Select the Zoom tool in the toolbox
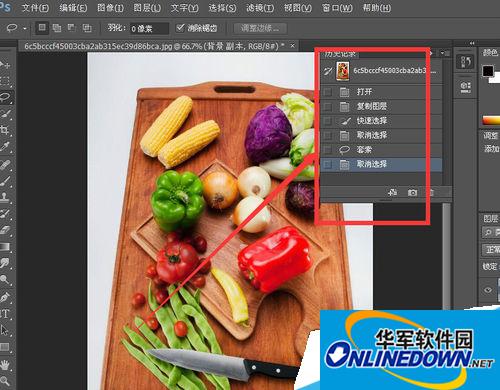This screenshot has width=500, height=390. point(5,380)
